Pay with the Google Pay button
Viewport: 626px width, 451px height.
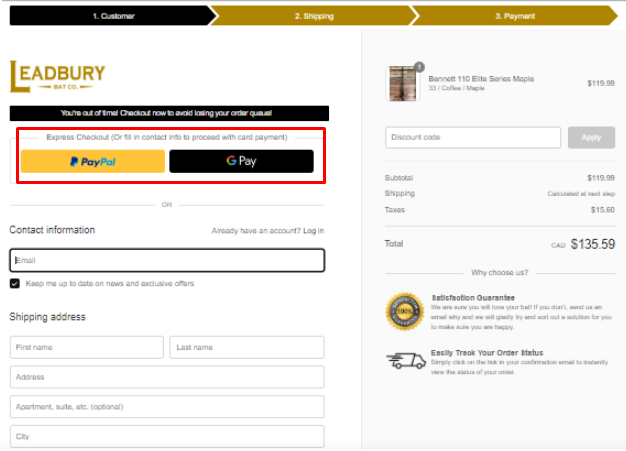[242, 161]
